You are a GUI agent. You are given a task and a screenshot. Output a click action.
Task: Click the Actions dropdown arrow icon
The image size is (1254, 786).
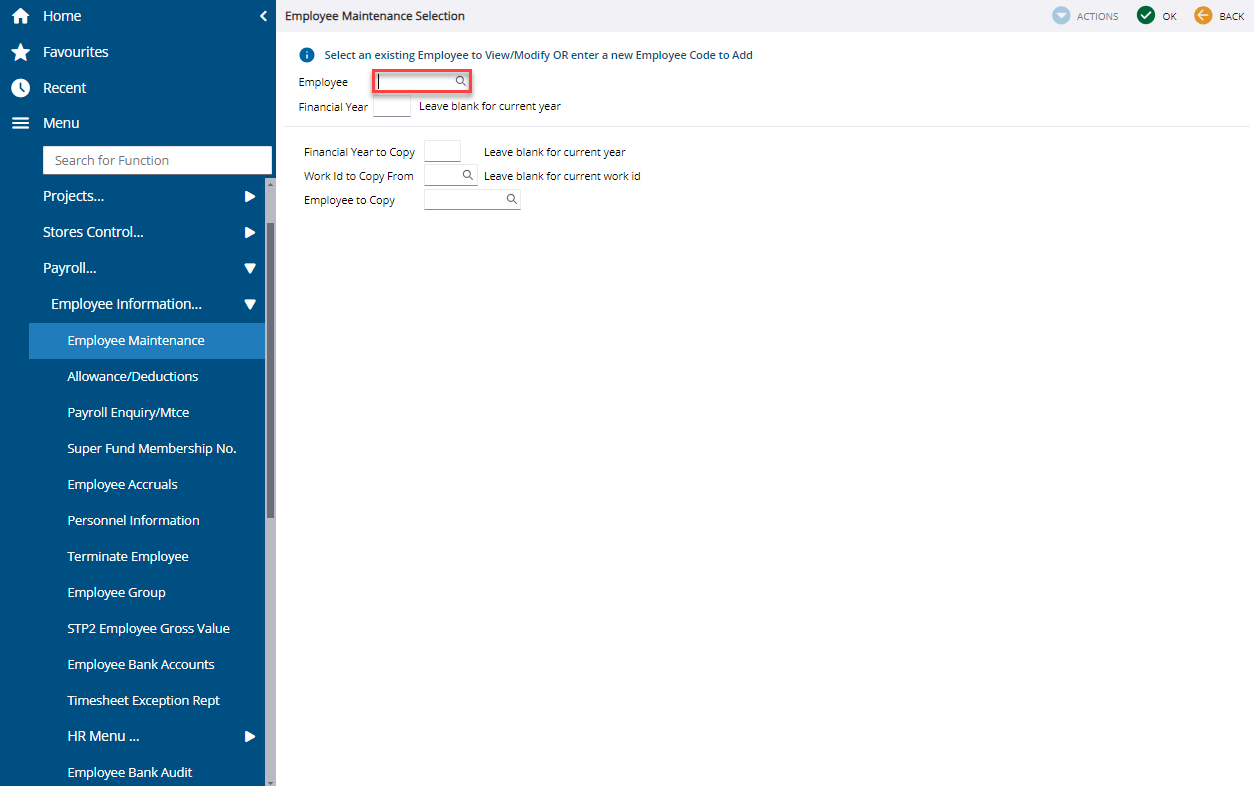[1061, 16]
